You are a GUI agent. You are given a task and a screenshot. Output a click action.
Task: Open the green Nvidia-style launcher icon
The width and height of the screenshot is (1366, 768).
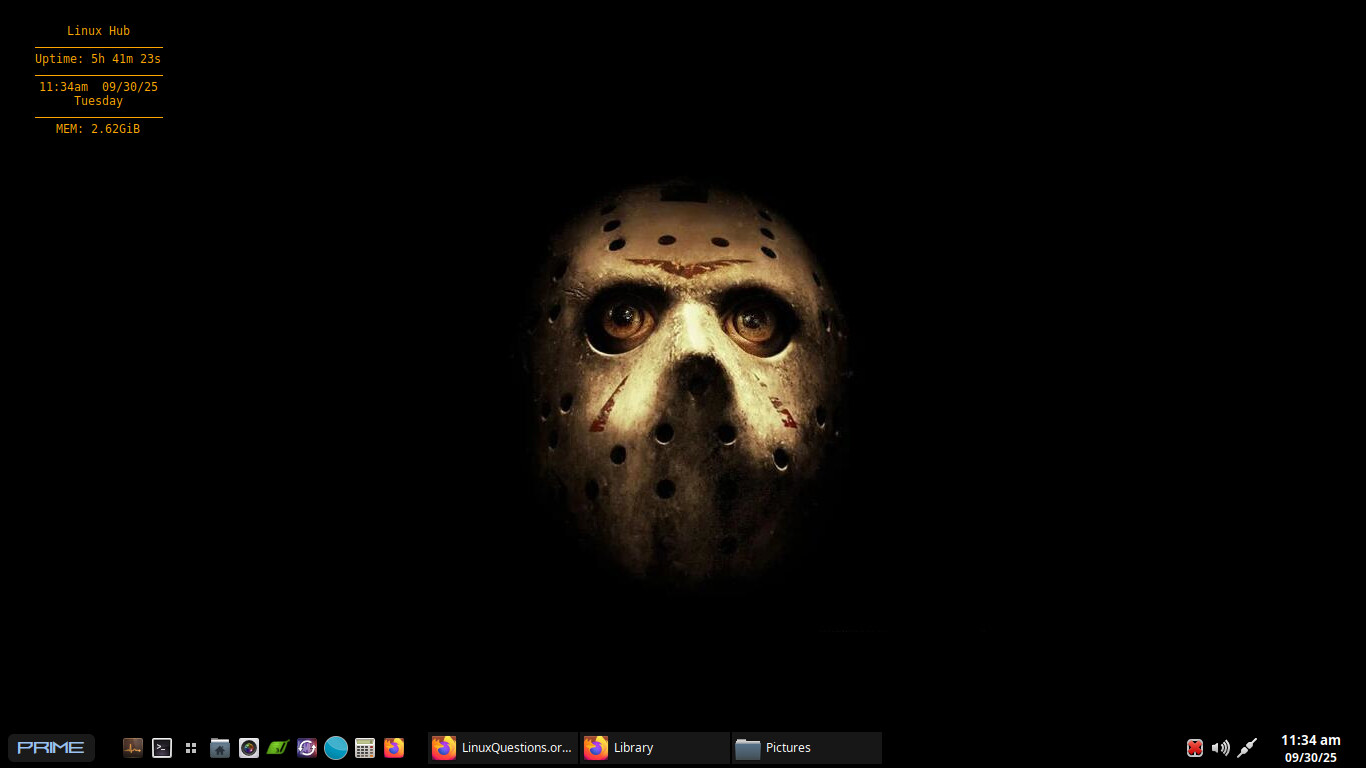click(x=278, y=747)
